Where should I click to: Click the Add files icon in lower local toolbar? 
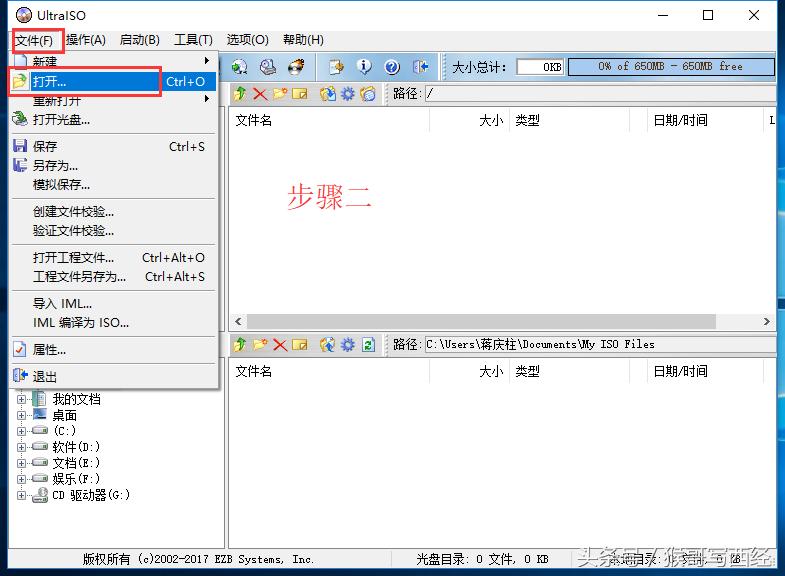328,344
